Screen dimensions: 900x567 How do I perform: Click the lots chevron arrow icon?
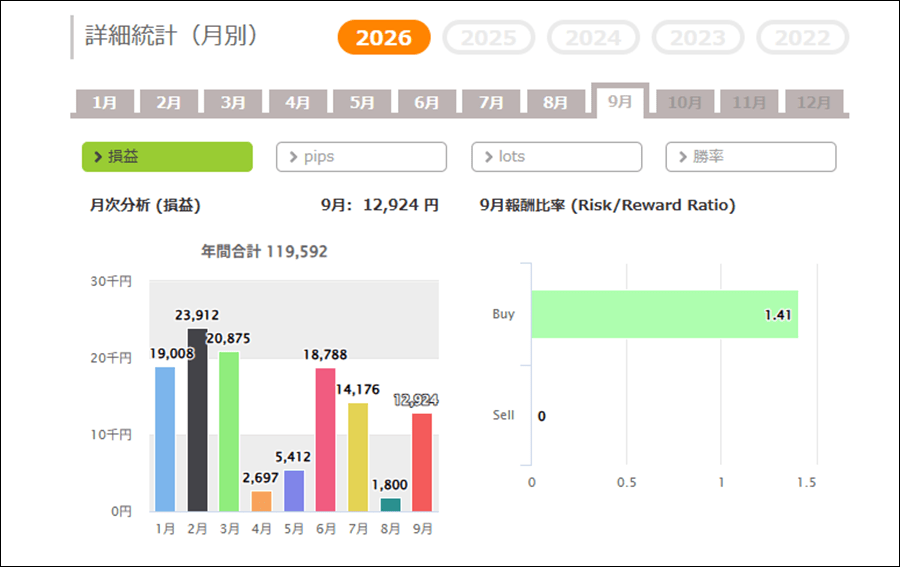(x=488, y=157)
